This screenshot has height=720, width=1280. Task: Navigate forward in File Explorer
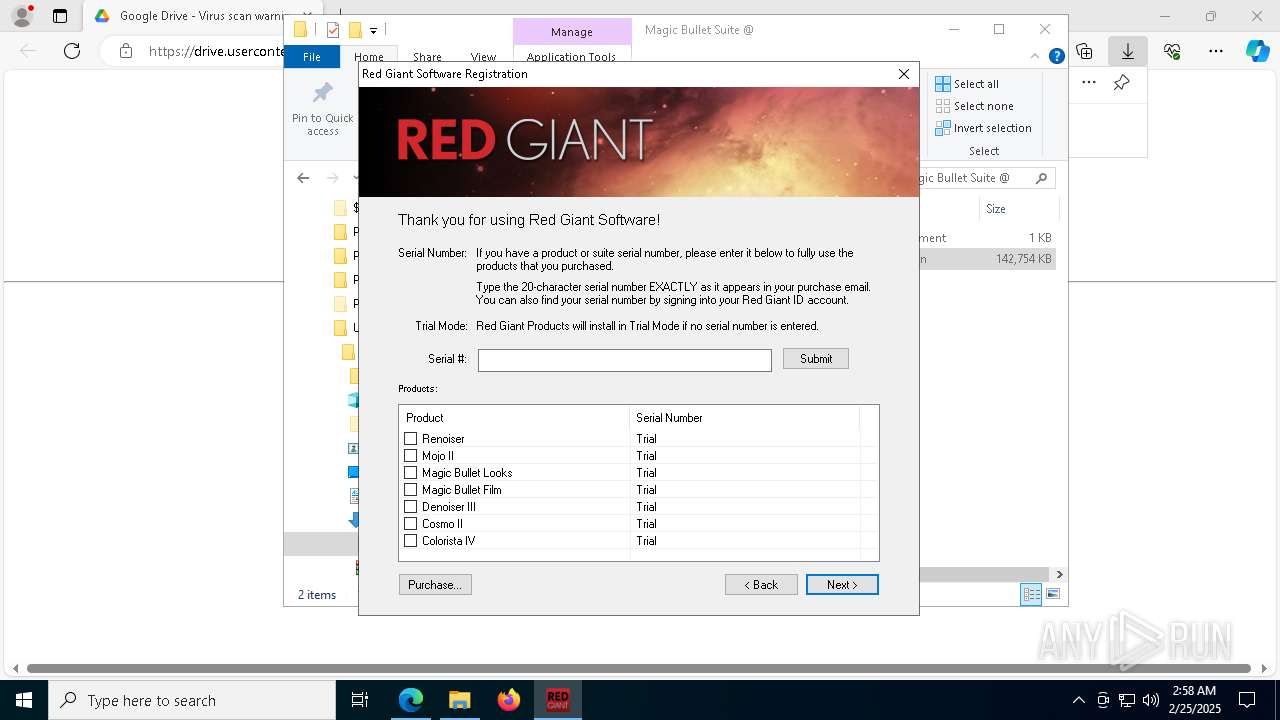tap(332, 178)
